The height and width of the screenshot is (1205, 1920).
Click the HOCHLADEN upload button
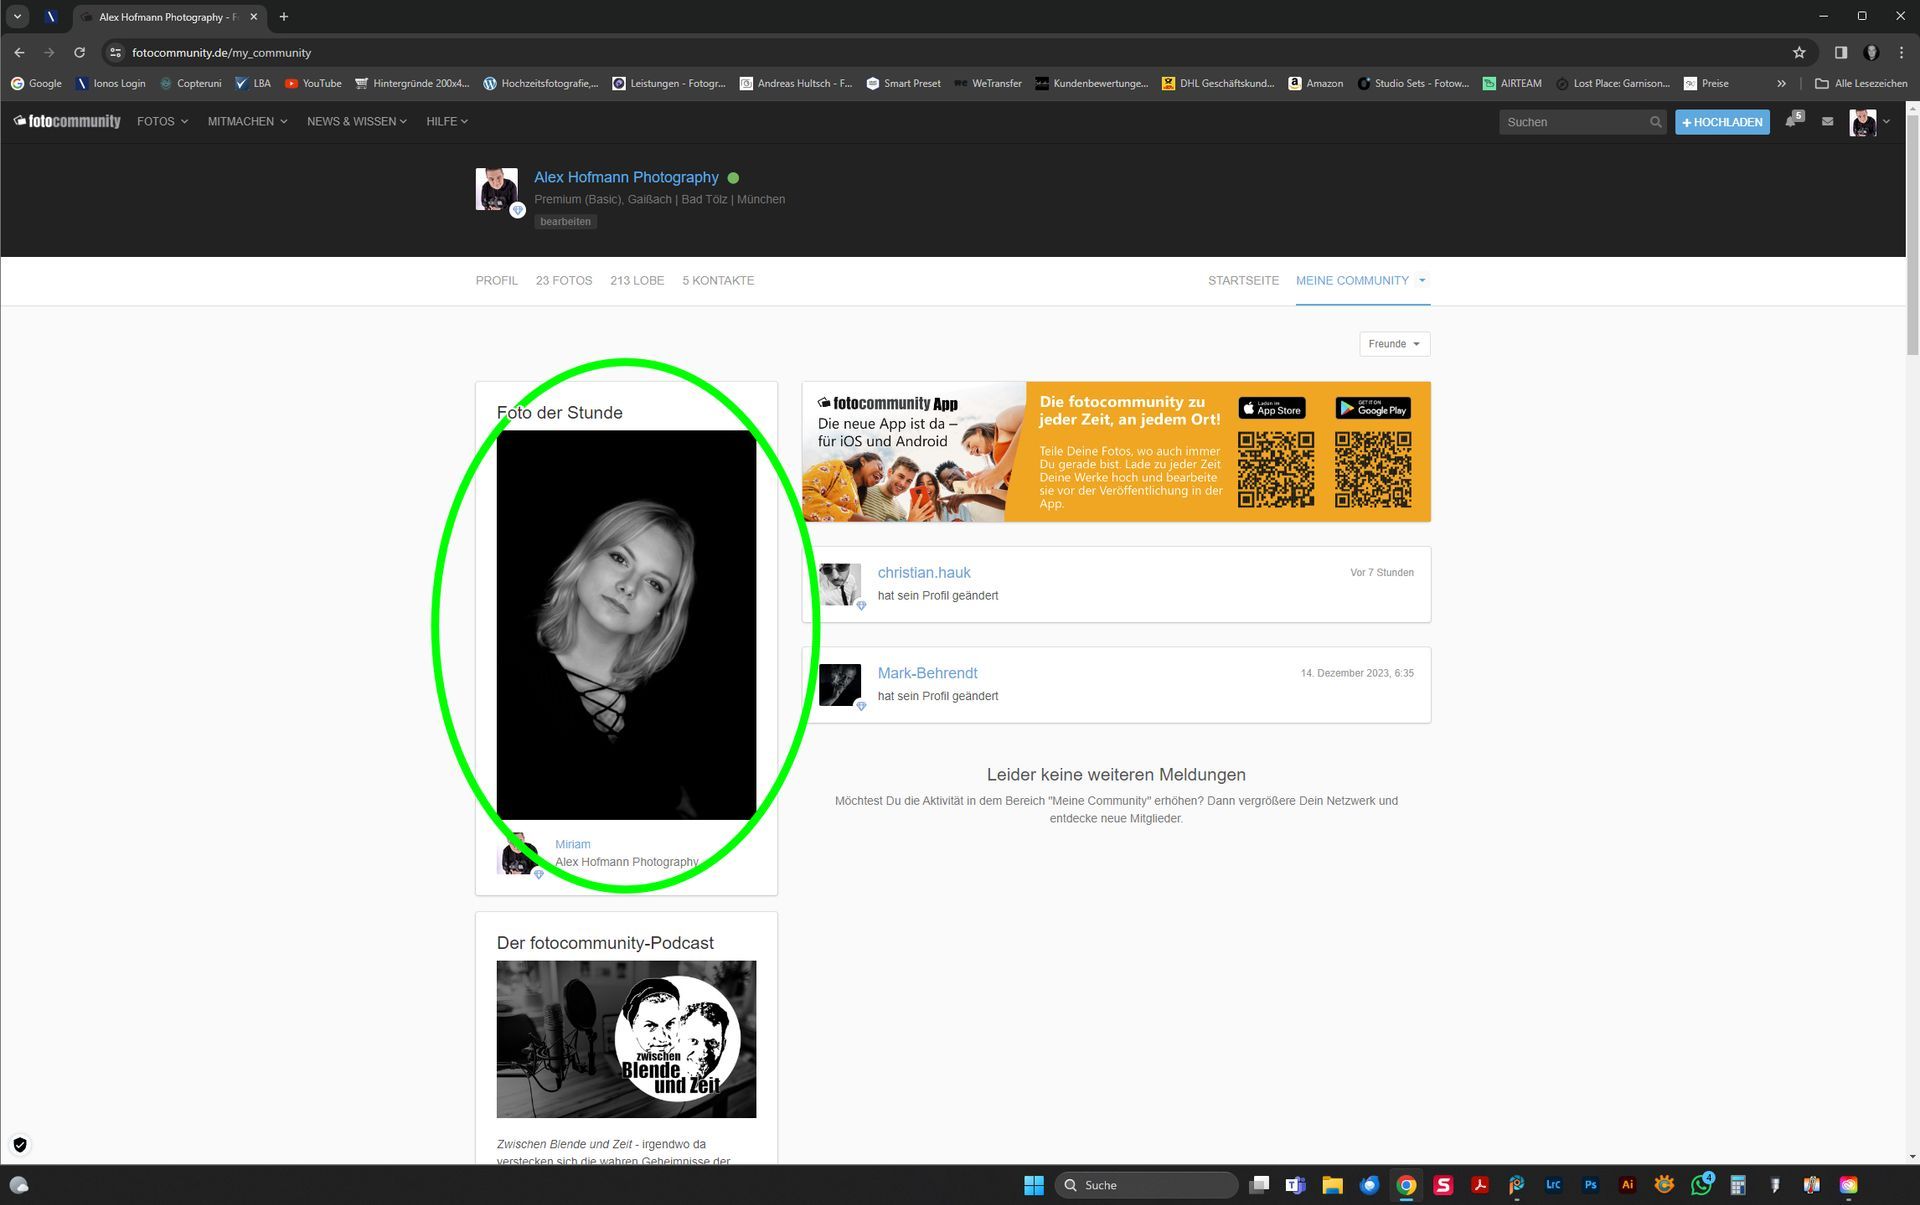[x=1722, y=122]
